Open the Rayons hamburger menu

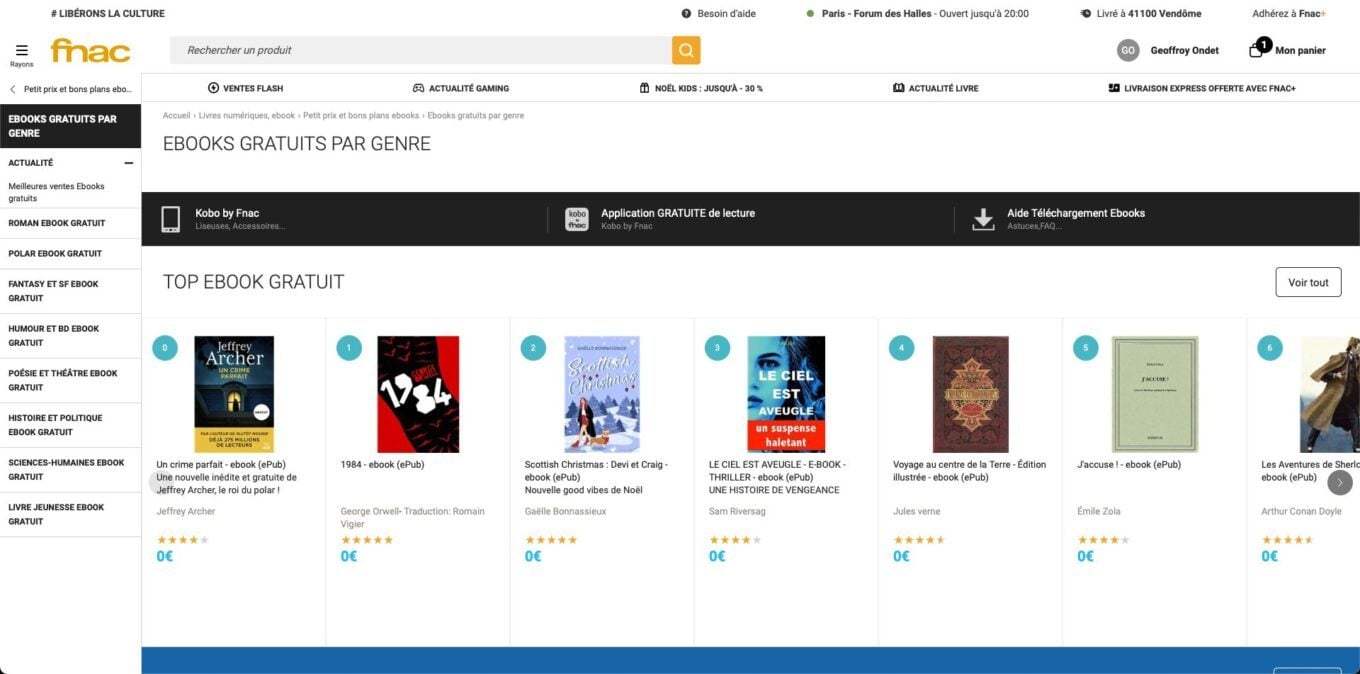22,53
